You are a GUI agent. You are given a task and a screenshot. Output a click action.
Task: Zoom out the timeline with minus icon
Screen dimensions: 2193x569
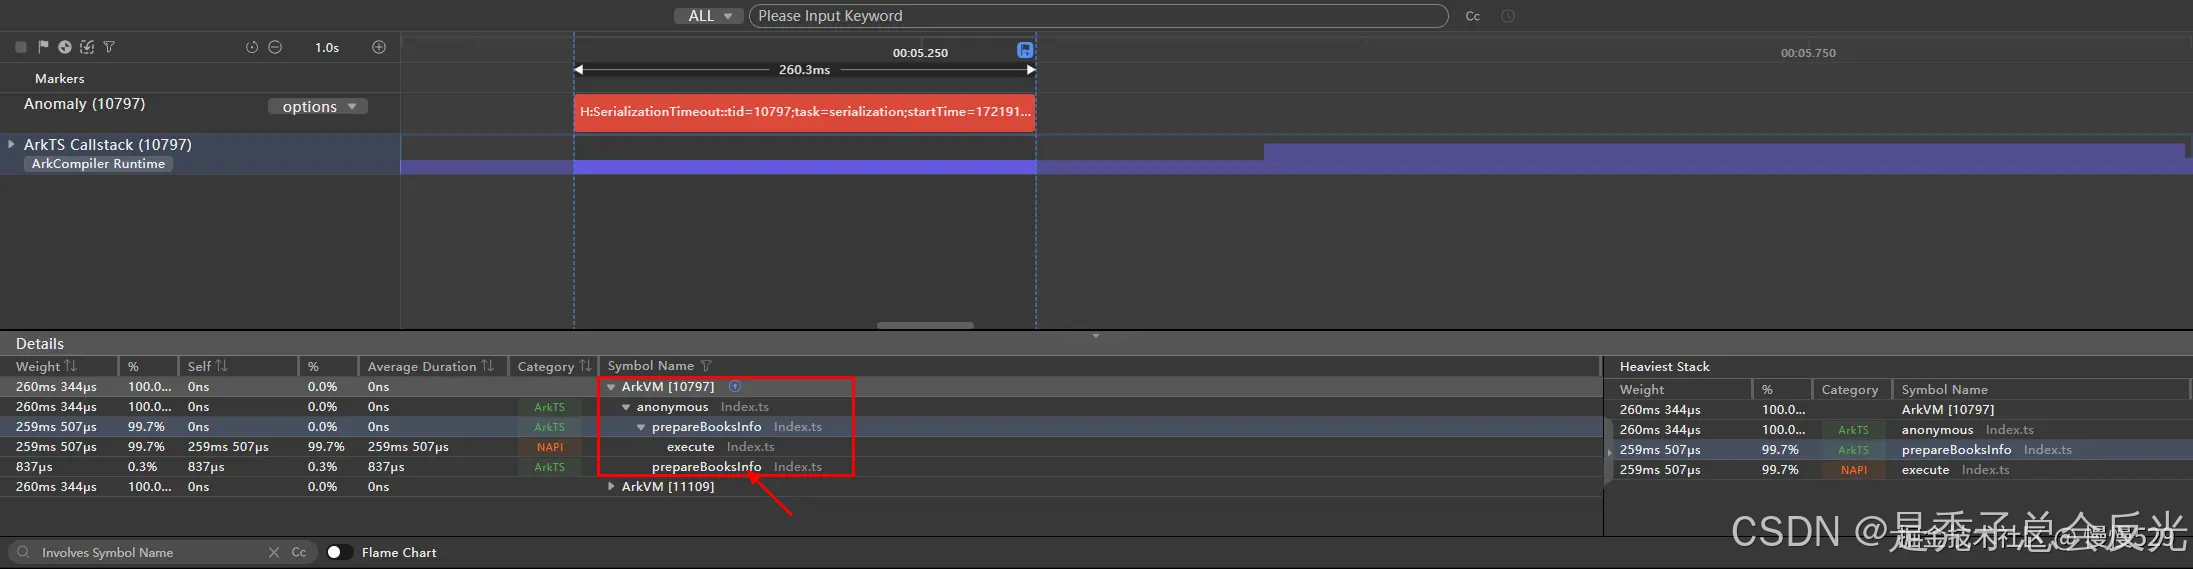tap(275, 47)
